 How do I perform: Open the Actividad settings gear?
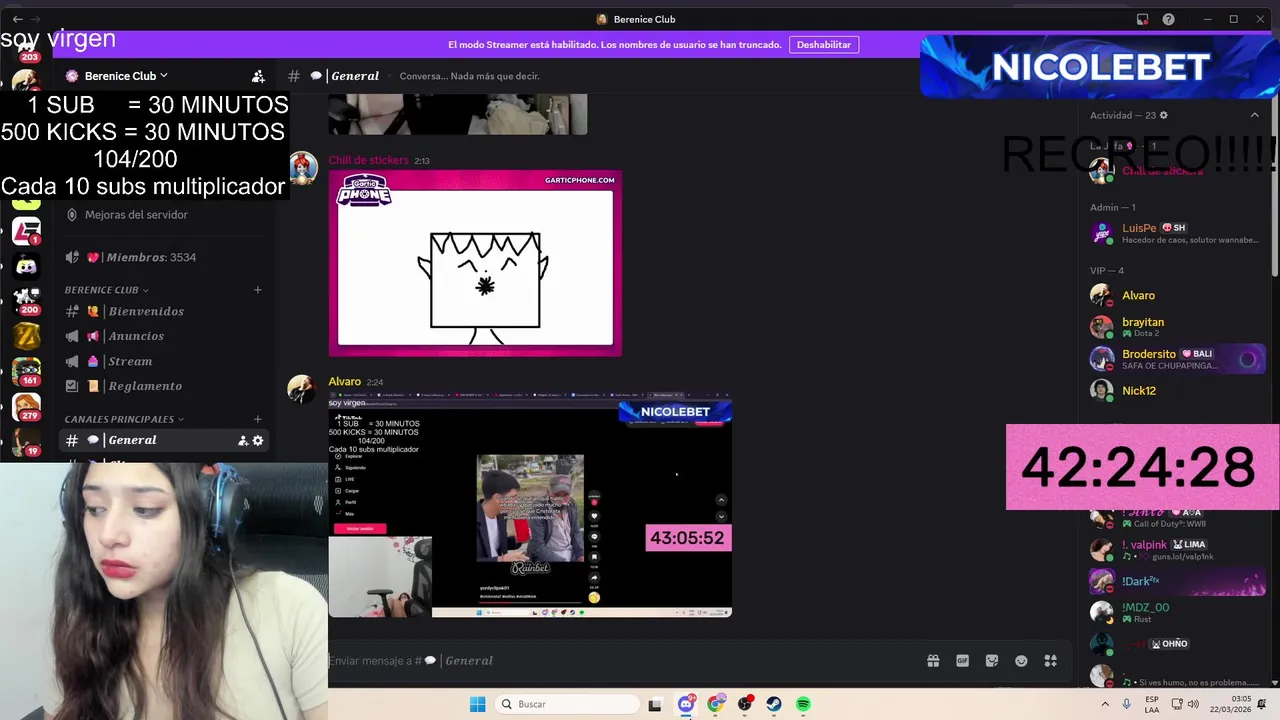pos(1163,115)
